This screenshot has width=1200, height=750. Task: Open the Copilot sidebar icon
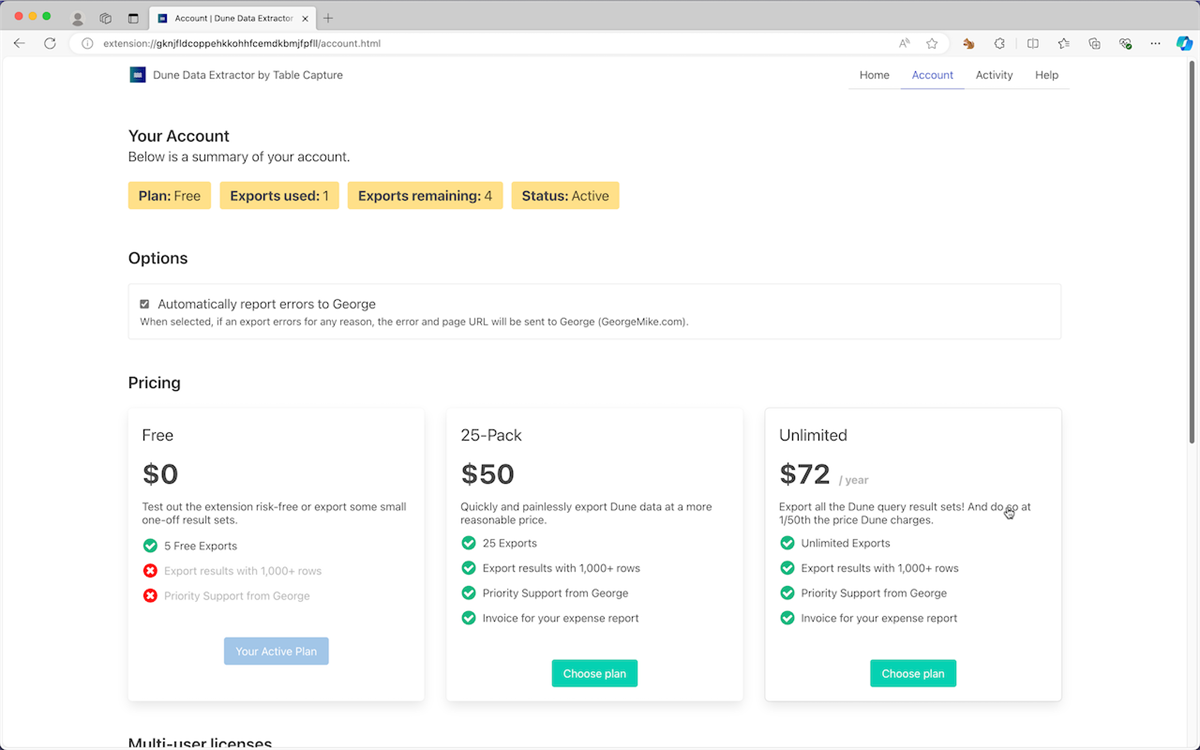tap(1184, 43)
